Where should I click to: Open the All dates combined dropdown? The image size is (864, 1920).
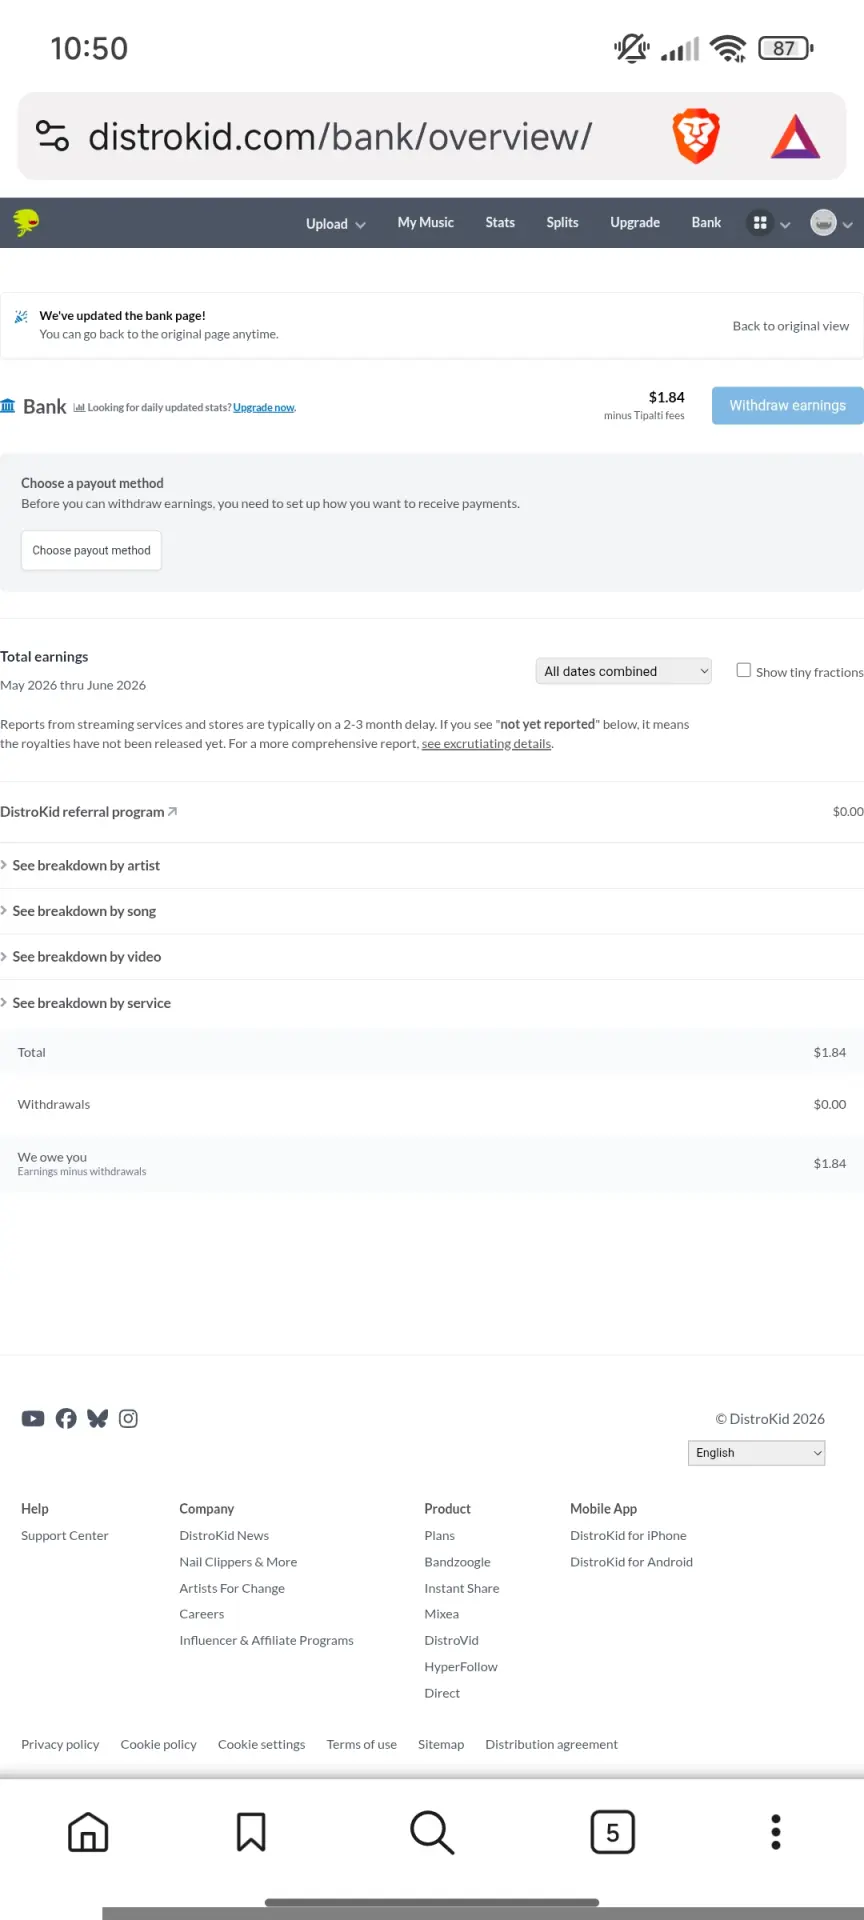[x=624, y=671]
